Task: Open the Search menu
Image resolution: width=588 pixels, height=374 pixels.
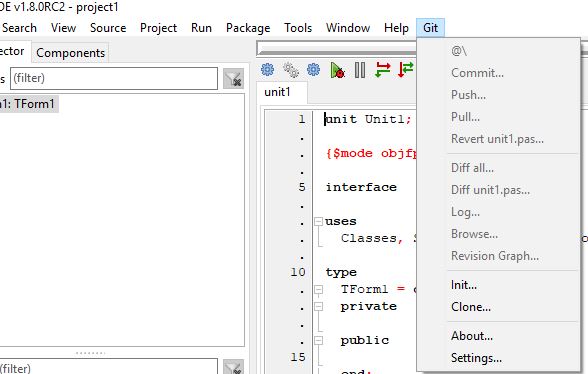Action: tap(20, 28)
